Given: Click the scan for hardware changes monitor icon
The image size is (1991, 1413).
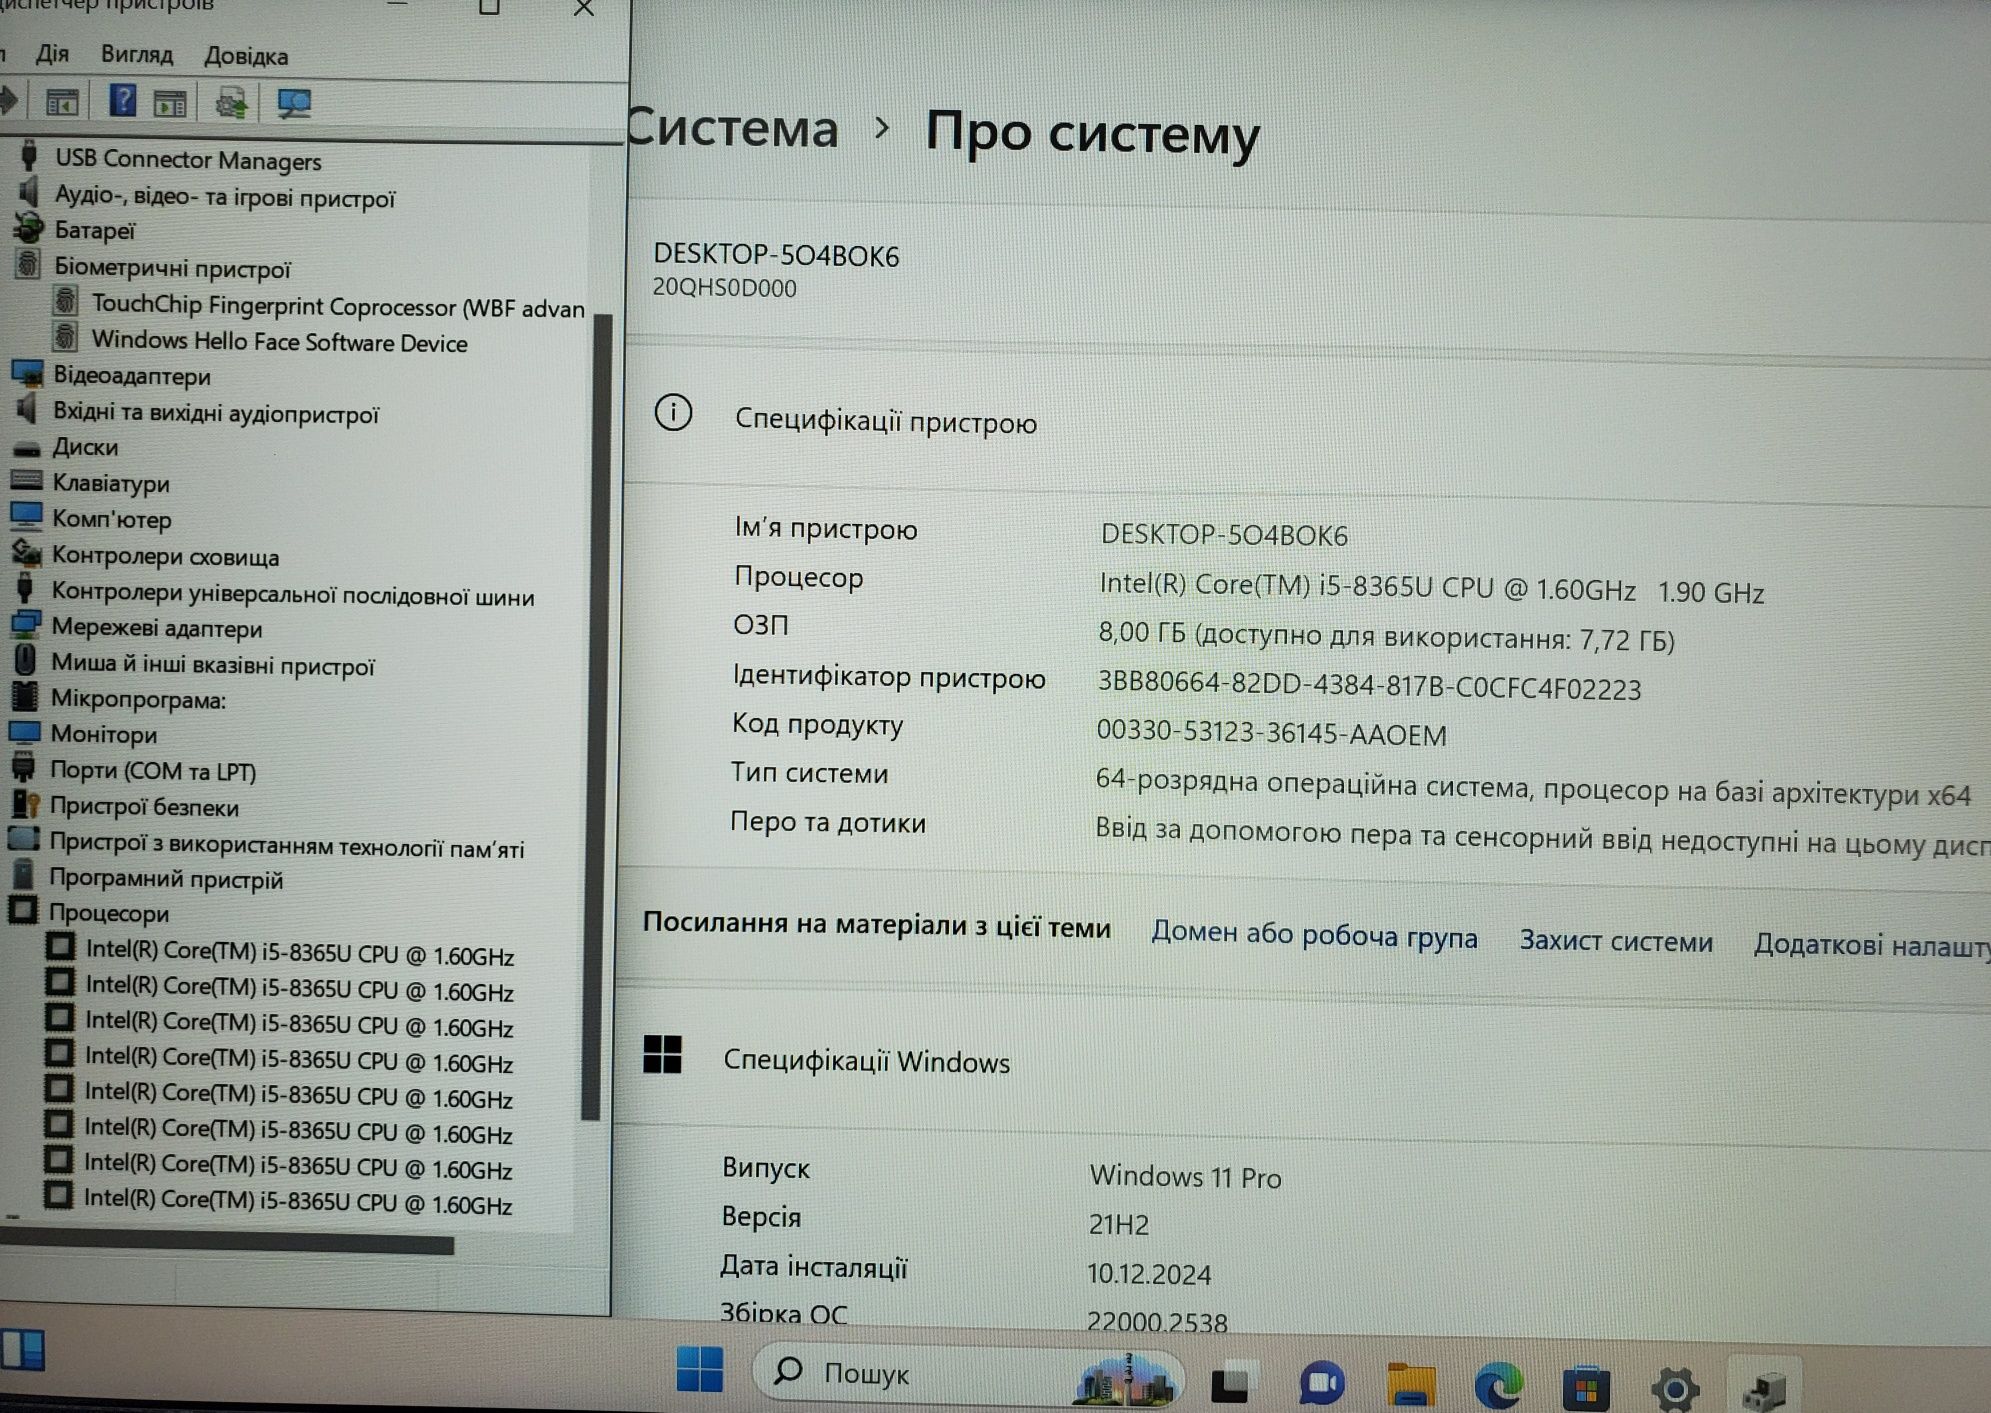Looking at the screenshot, I should coord(294,103).
